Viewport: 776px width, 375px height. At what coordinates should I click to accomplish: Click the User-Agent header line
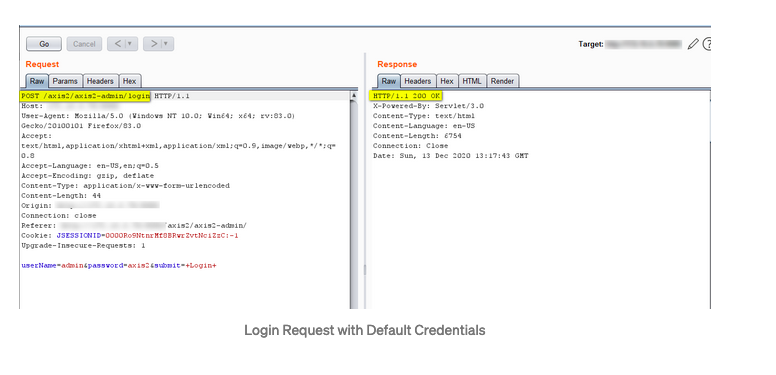click(x=158, y=121)
